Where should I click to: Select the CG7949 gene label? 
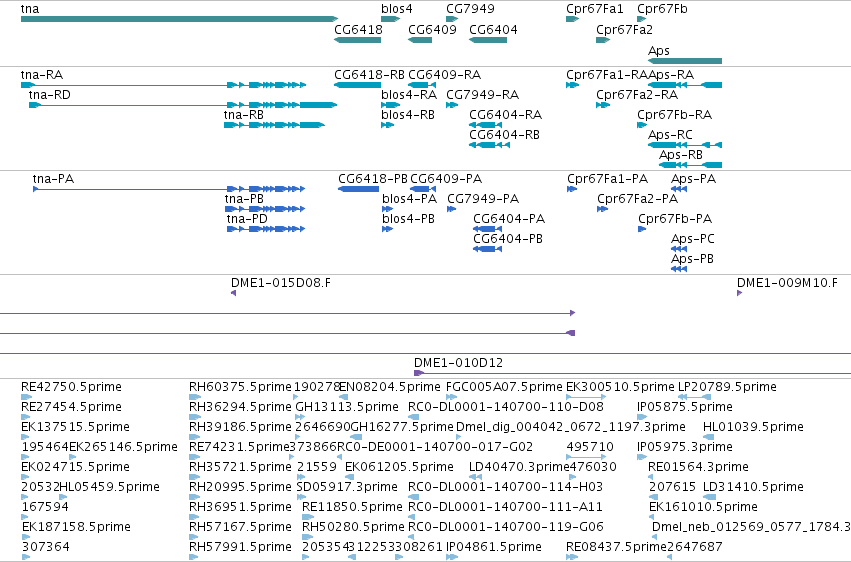coord(471,9)
